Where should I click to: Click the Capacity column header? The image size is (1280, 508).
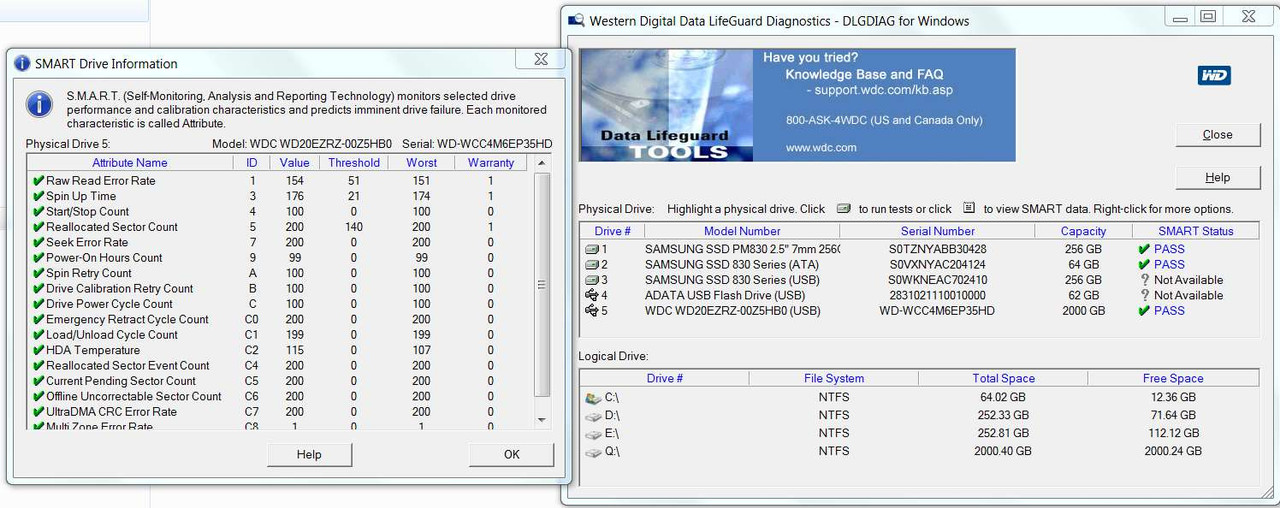pyautogui.click(x=1084, y=231)
